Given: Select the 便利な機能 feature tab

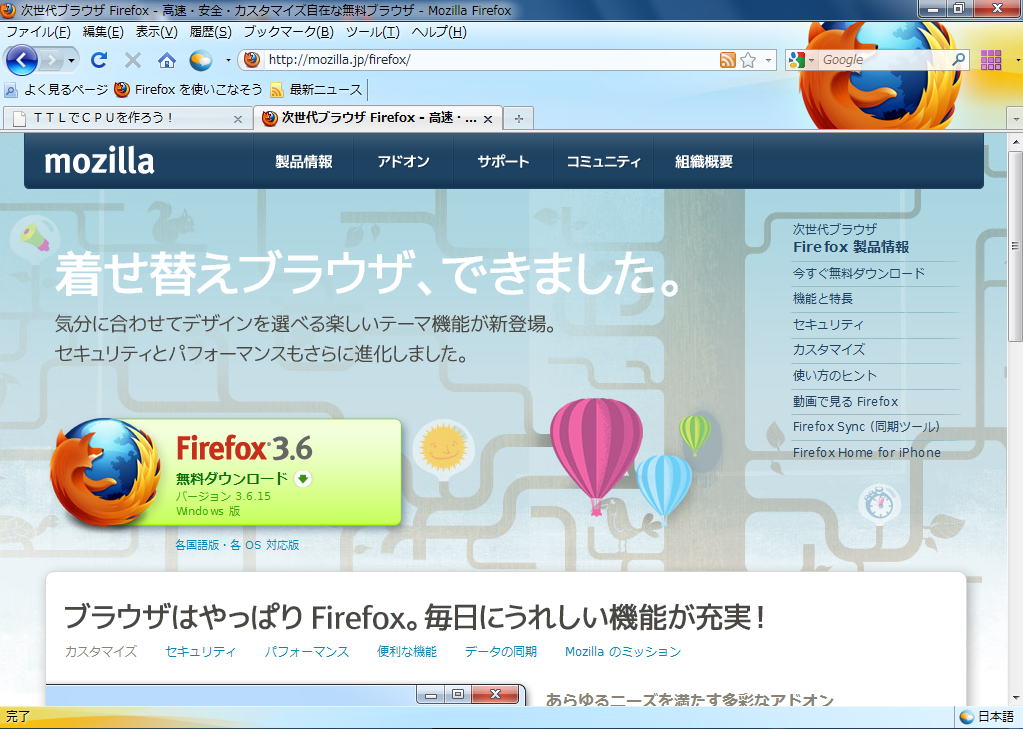Looking at the screenshot, I should [x=407, y=651].
